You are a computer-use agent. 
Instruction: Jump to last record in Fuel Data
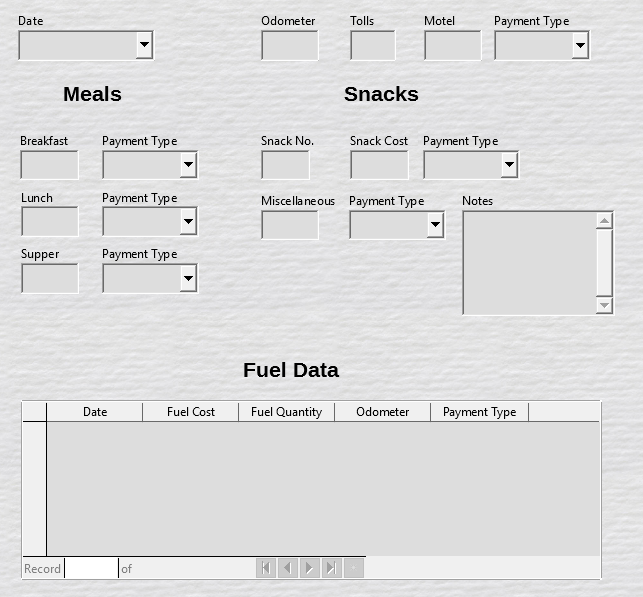point(332,568)
